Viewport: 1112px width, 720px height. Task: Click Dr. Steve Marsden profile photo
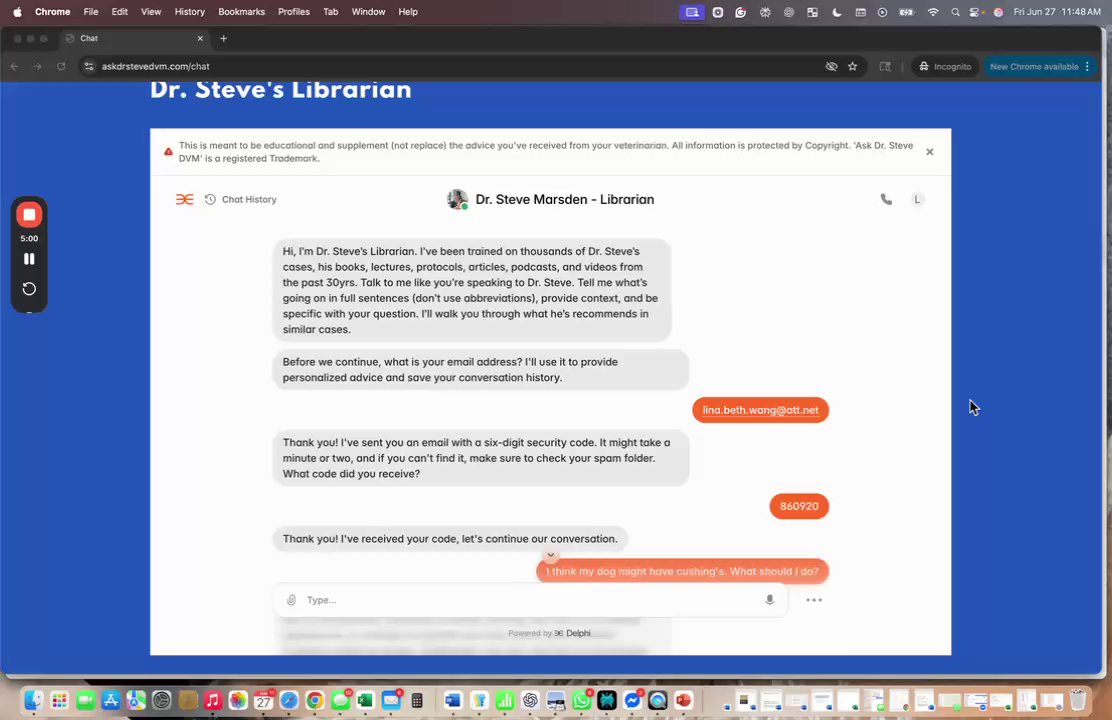coord(457,199)
